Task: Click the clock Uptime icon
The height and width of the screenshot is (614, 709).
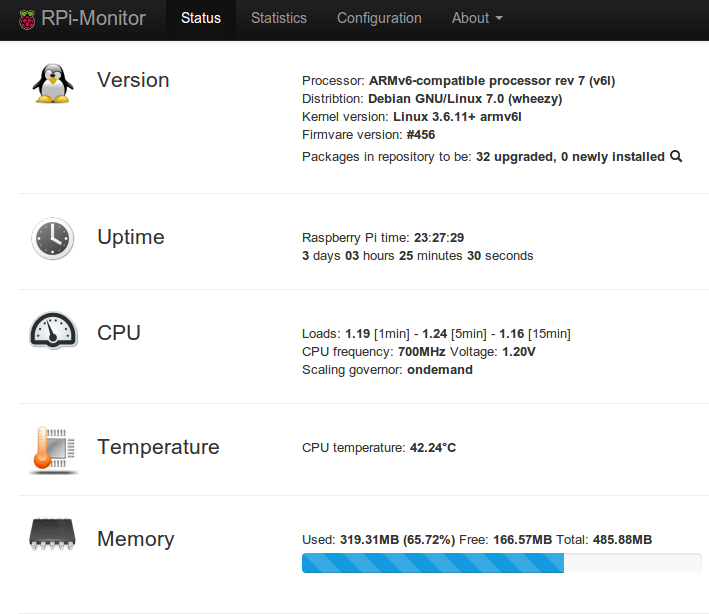Action: tap(52, 238)
